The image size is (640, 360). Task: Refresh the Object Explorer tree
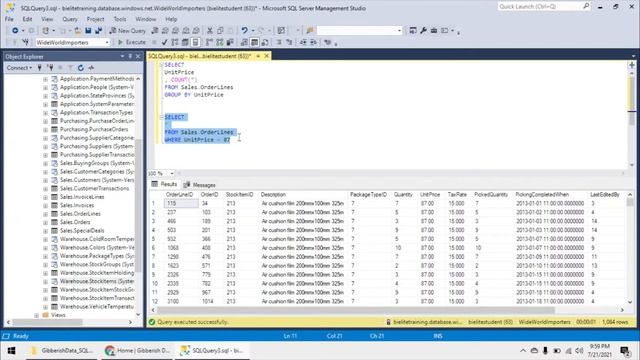pos(81,68)
